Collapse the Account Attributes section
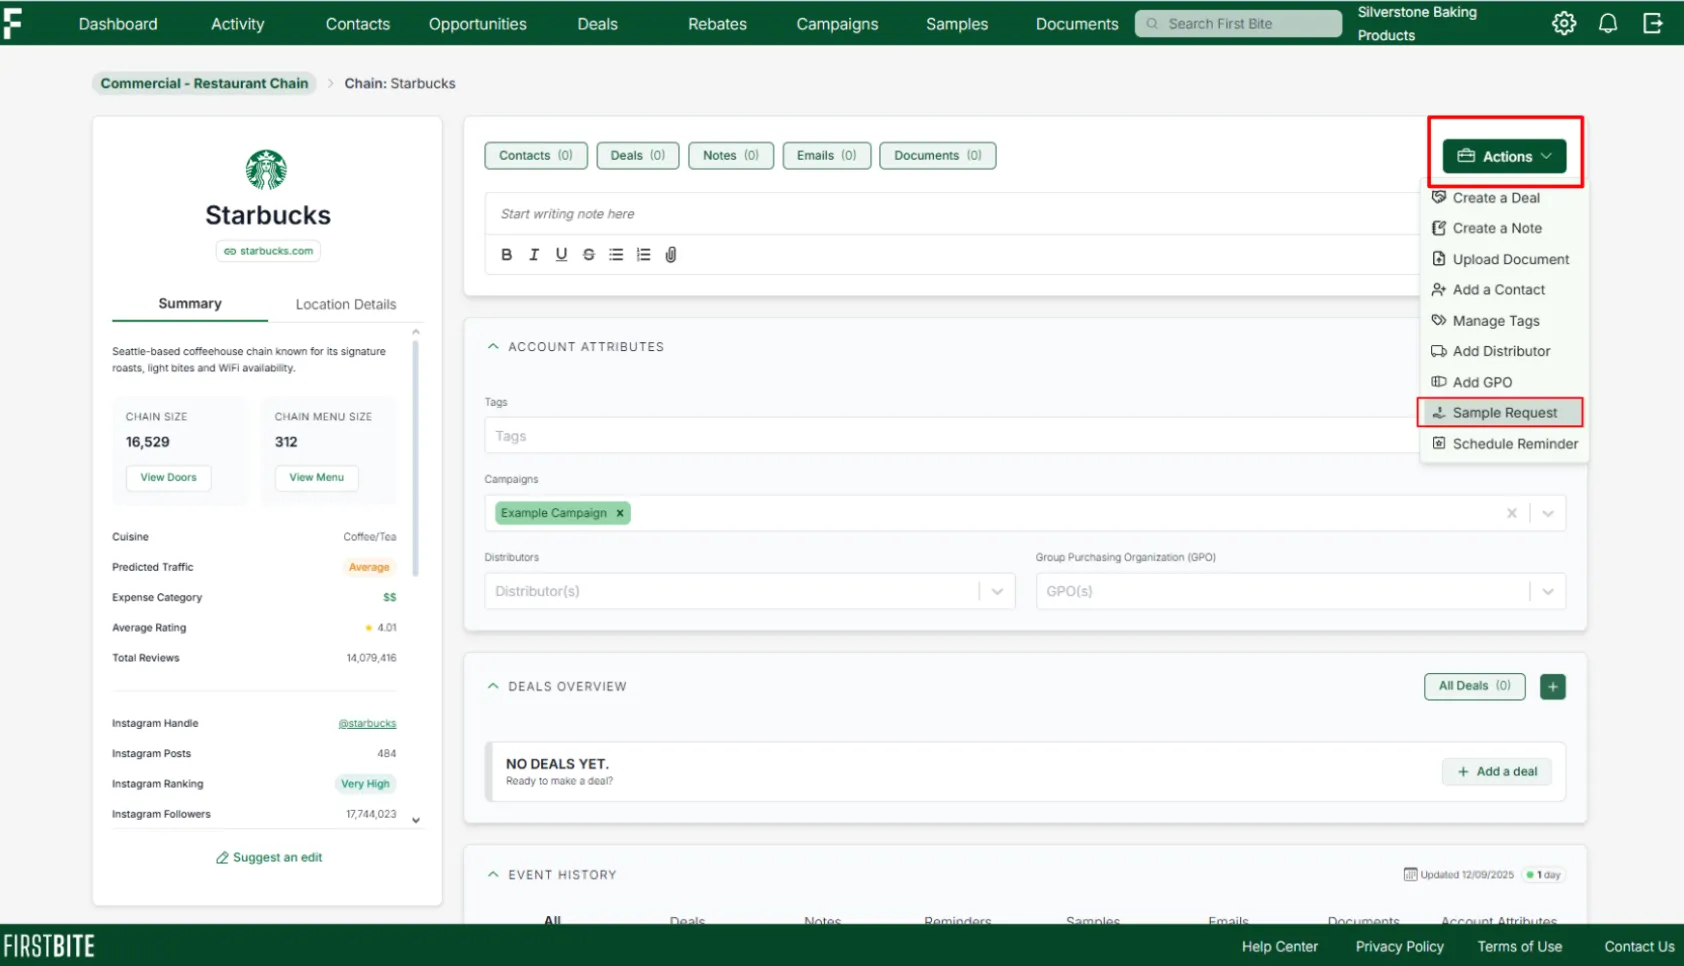 click(493, 347)
